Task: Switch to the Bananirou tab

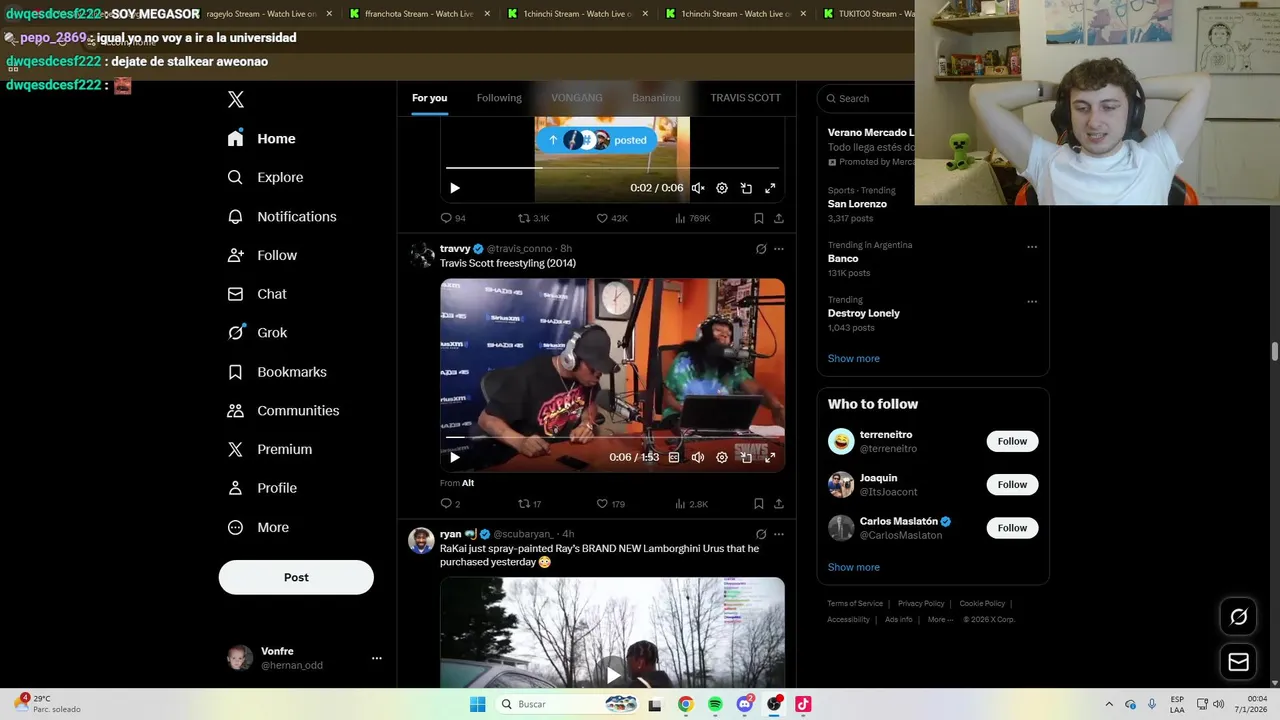Action: 656,98
